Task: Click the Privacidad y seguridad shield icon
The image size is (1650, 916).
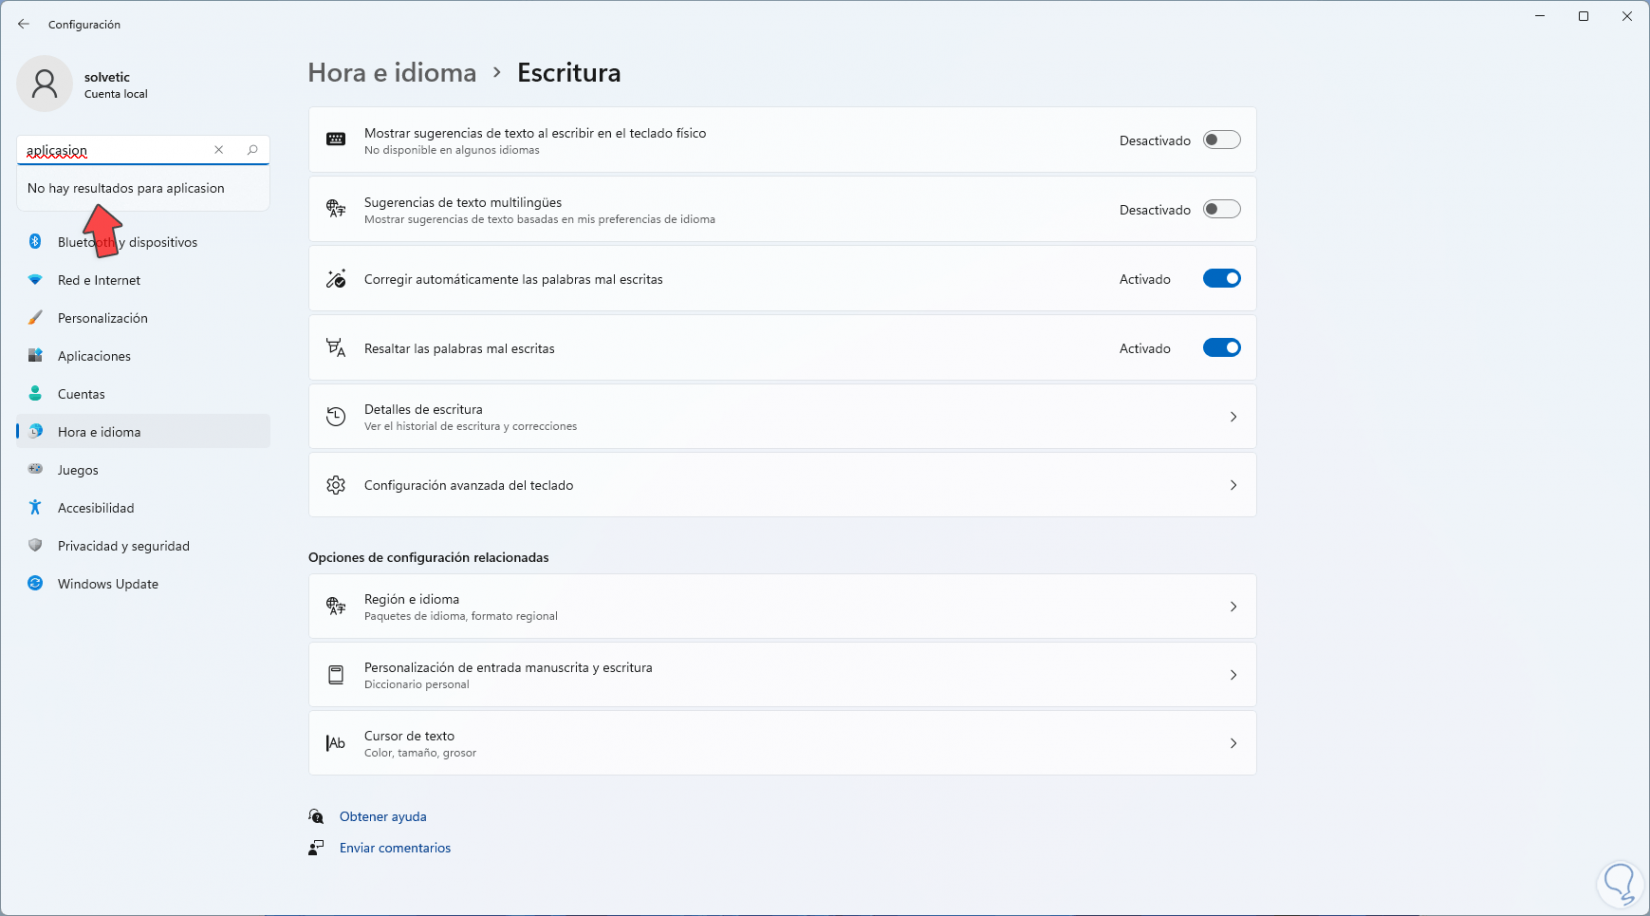Action: click(35, 546)
